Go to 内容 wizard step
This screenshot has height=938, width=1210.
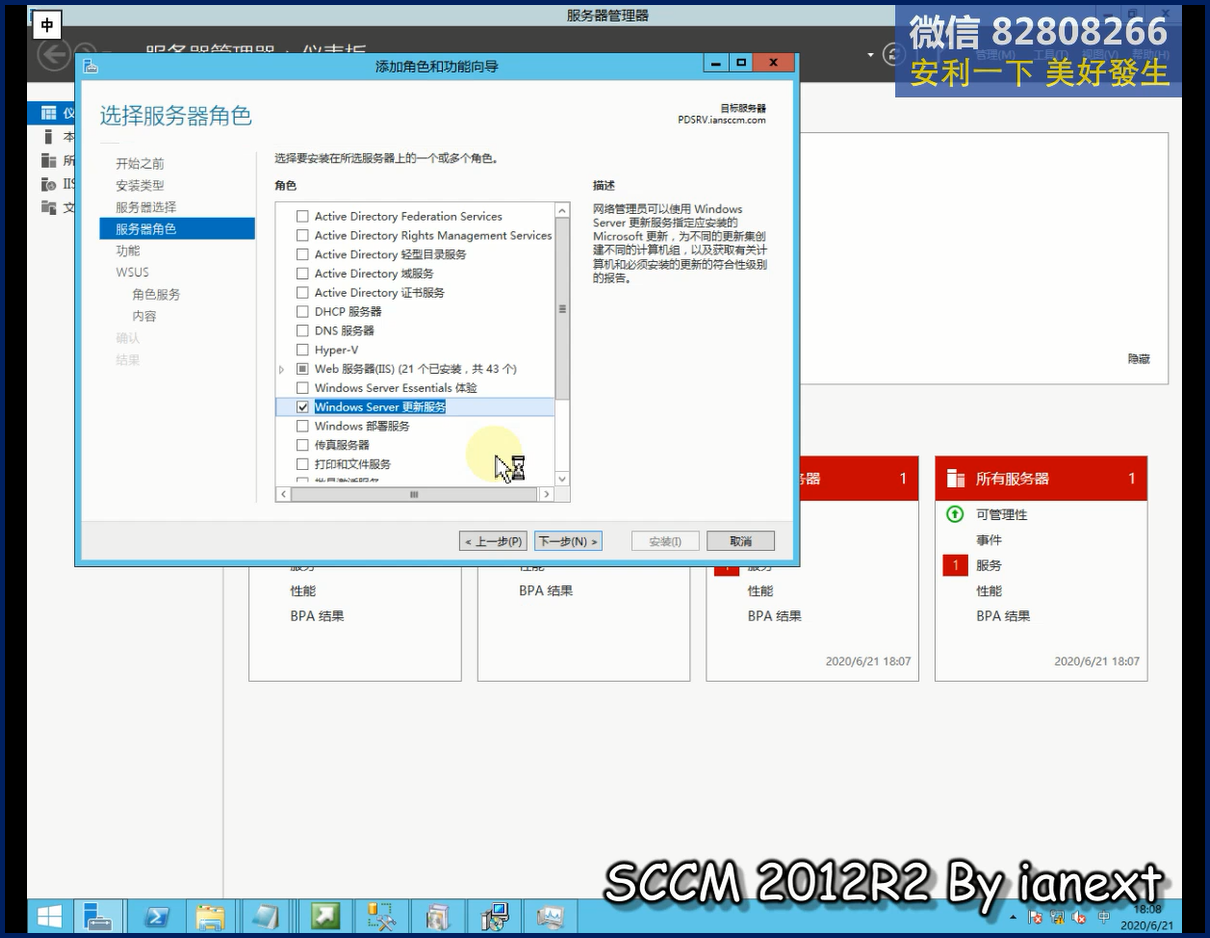point(144,316)
